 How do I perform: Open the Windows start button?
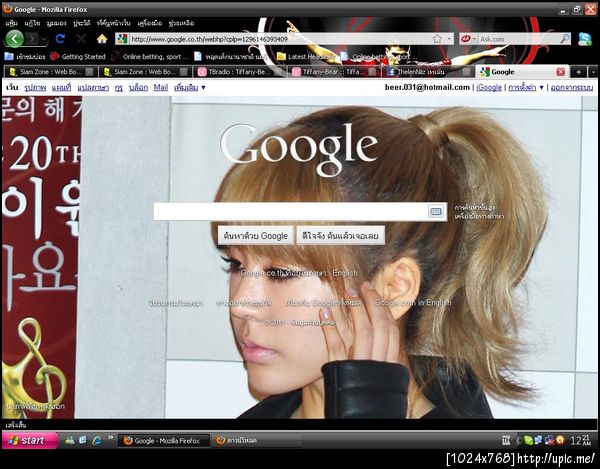coord(30,440)
